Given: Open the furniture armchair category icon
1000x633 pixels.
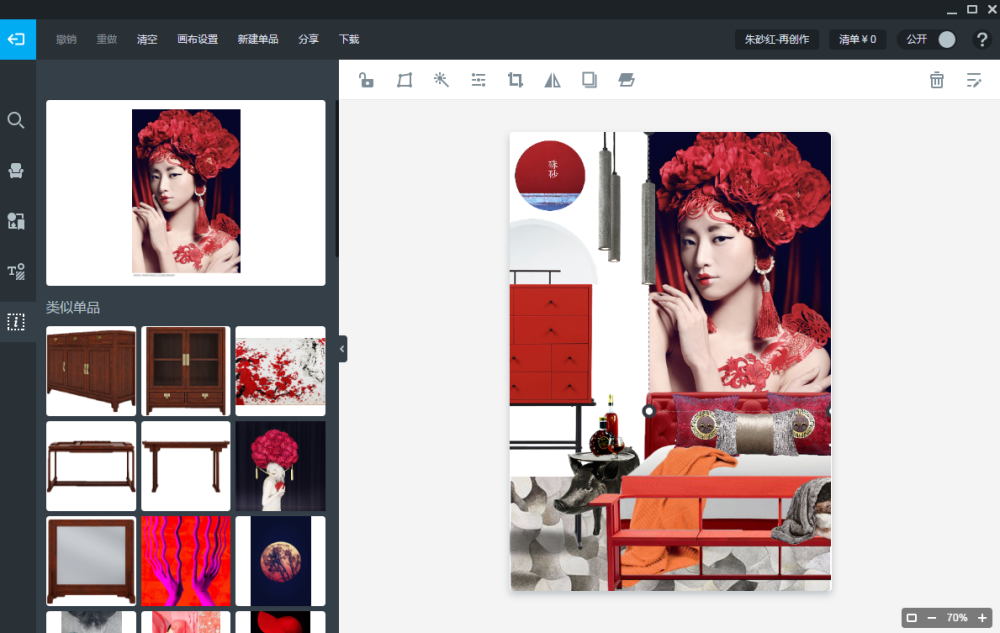Looking at the screenshot, I should 16,171.
